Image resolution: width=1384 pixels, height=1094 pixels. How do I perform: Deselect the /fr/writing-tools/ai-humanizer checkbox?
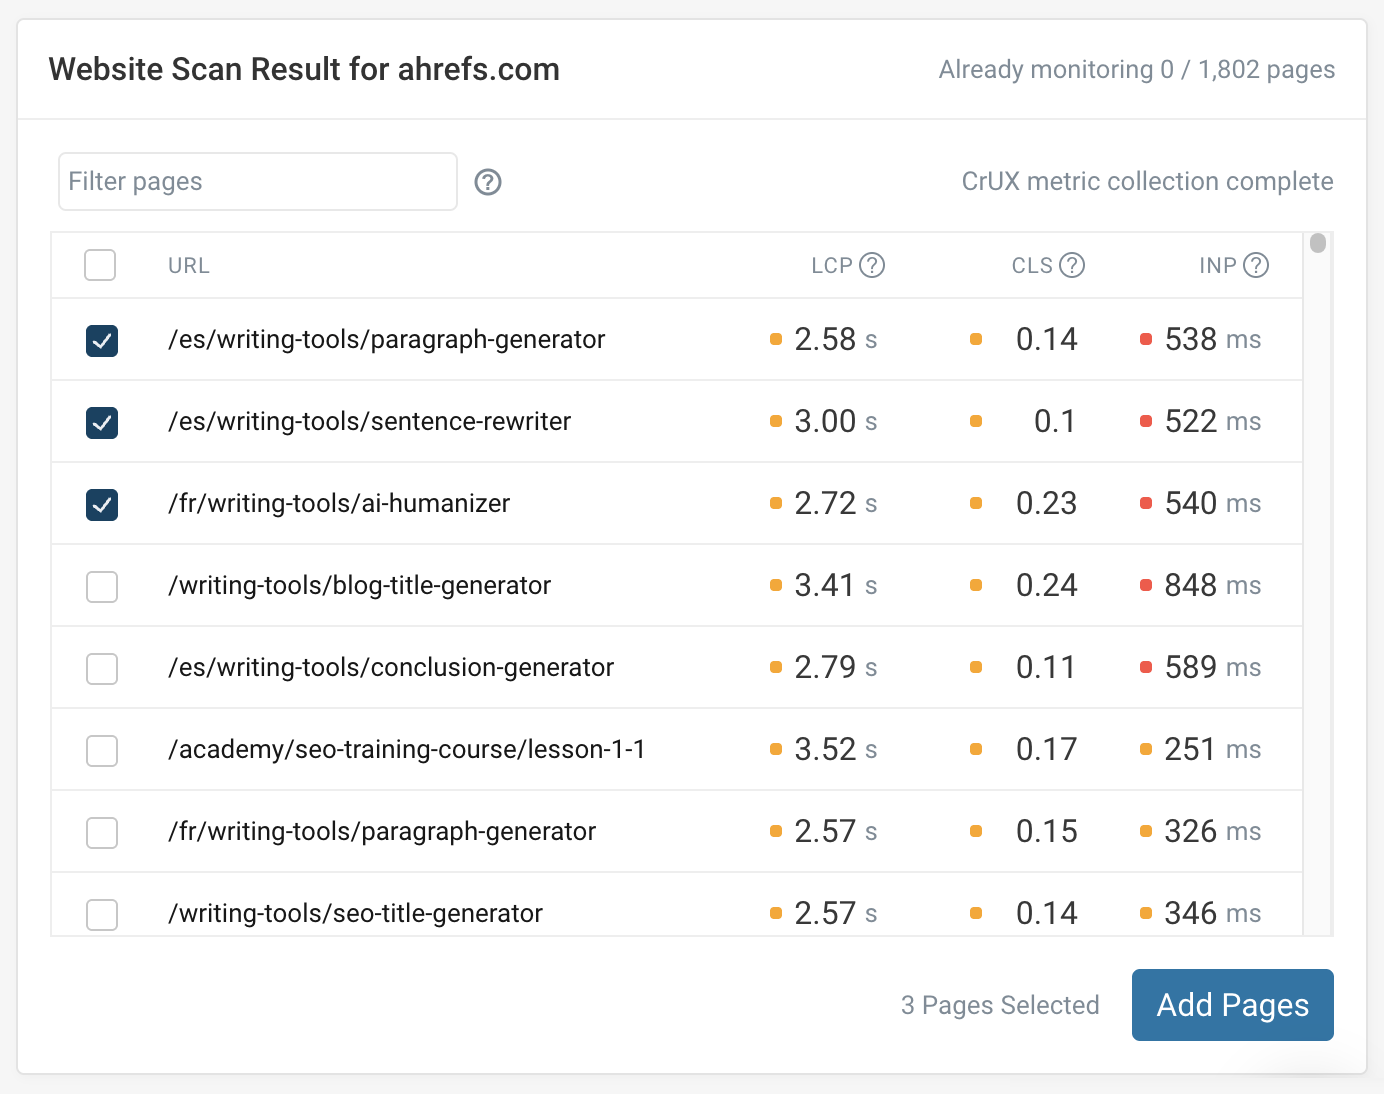point(102,505)
